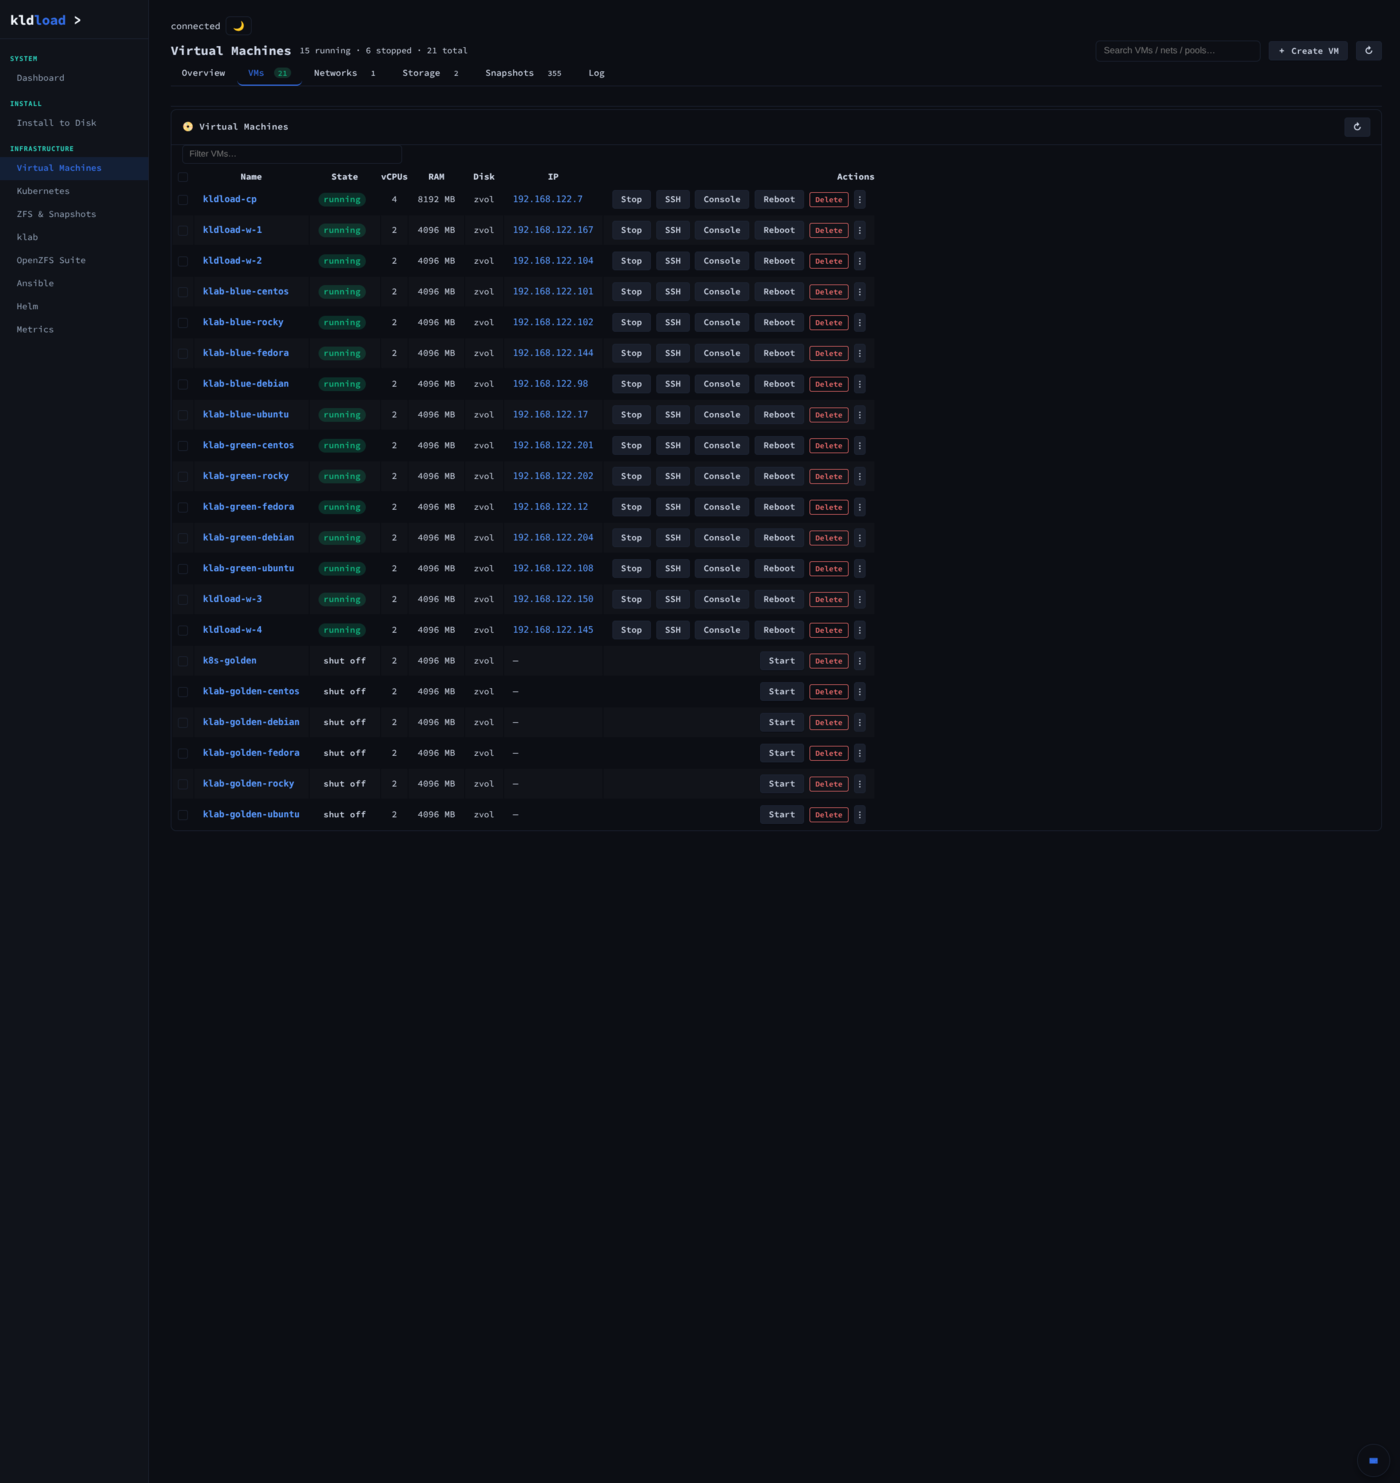The width and height of the screenshot is (1400, 1483).
Task: Open more actions menu for klab-blue-centos
Action: (x=859, y=292)
